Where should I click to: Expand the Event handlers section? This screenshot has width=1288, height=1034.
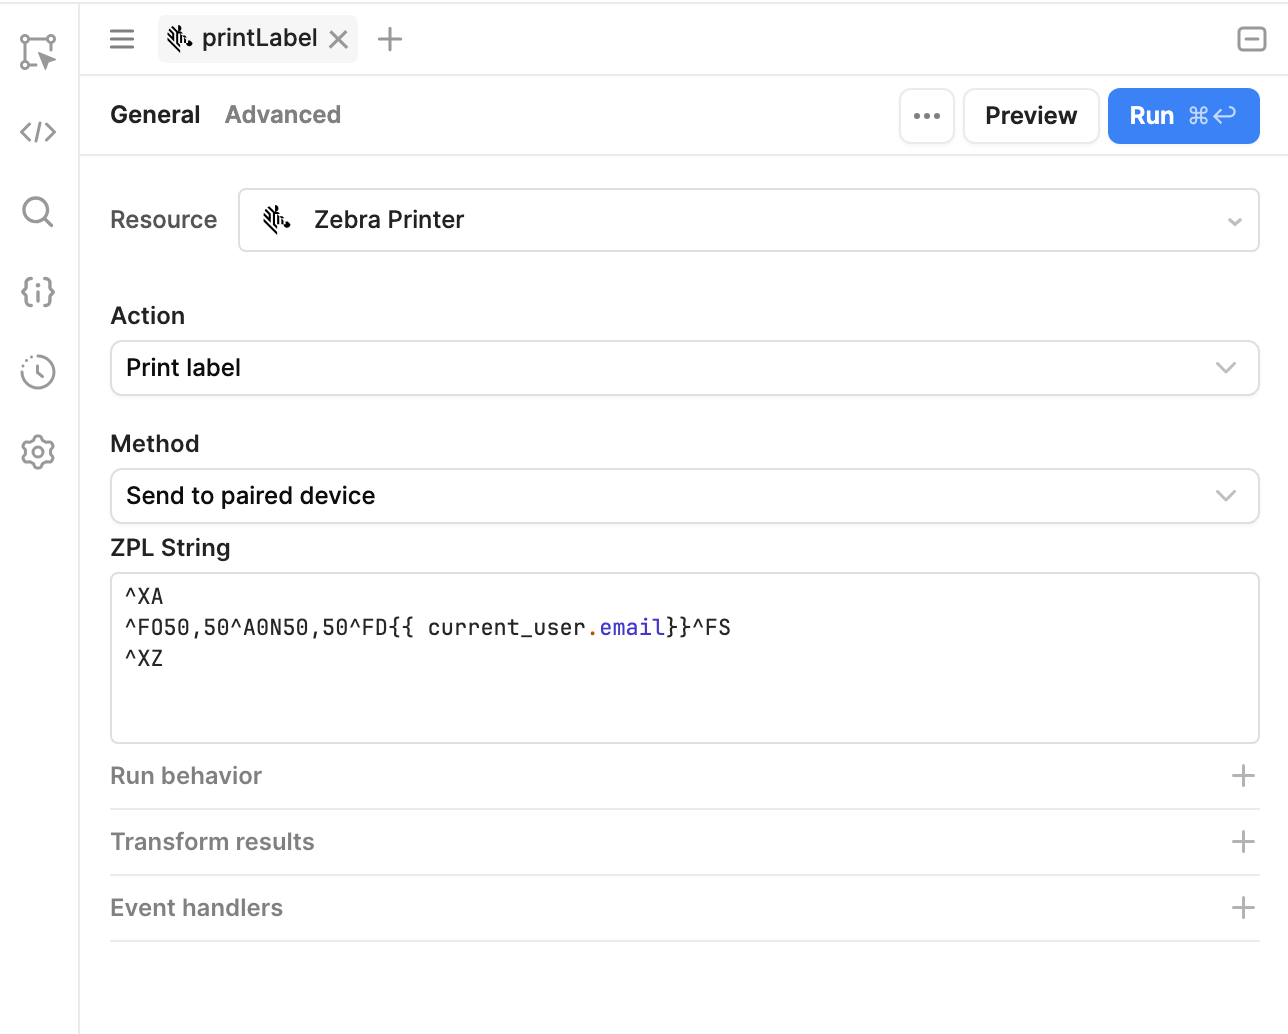684,908
